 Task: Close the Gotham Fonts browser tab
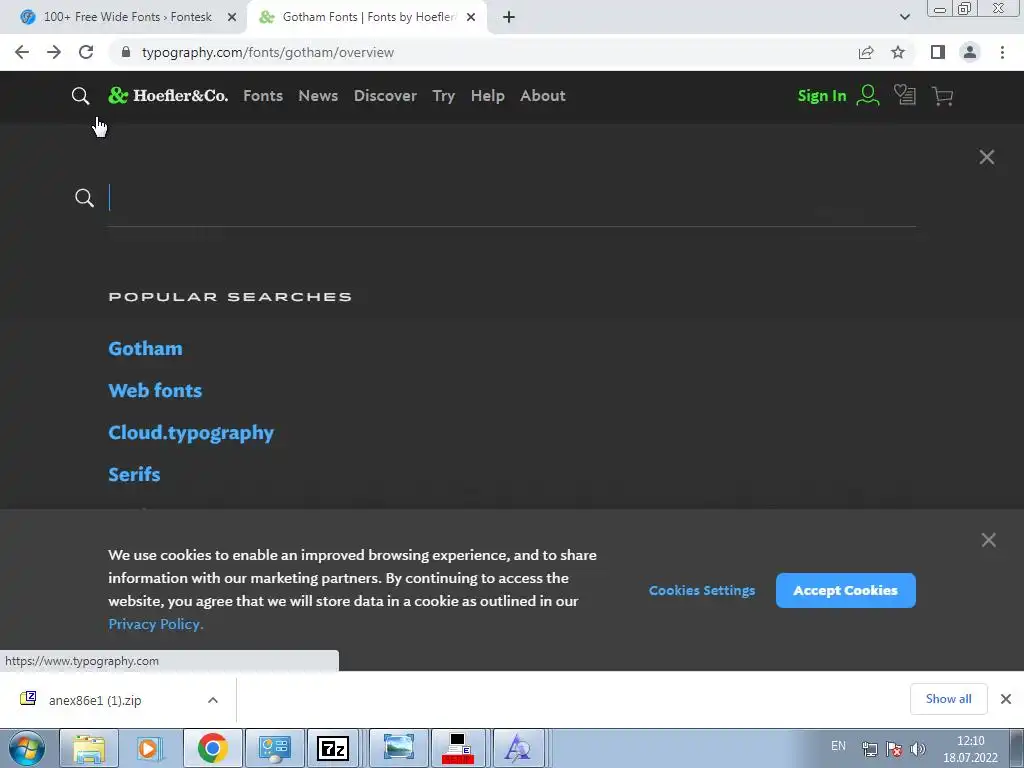[471, 17]
